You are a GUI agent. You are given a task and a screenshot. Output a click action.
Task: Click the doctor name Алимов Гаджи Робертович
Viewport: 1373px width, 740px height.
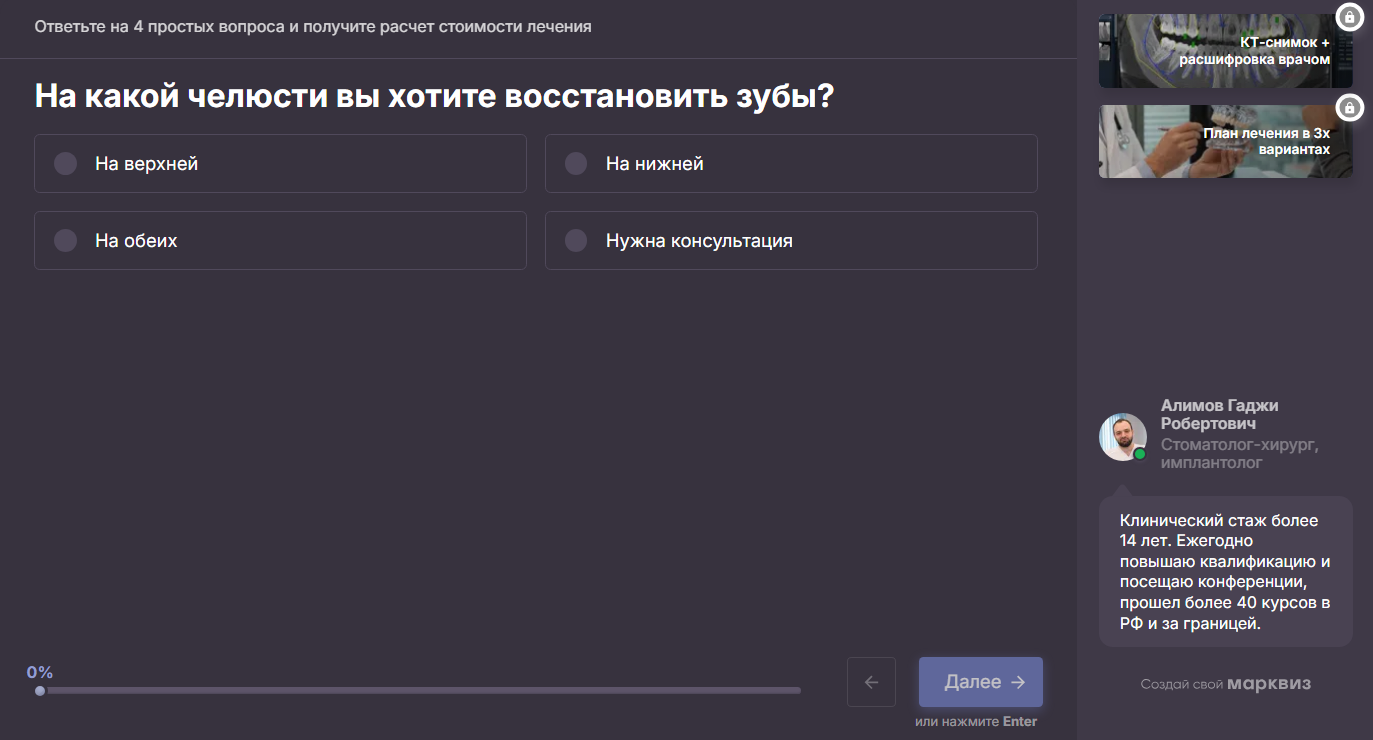pos(1219,415)
